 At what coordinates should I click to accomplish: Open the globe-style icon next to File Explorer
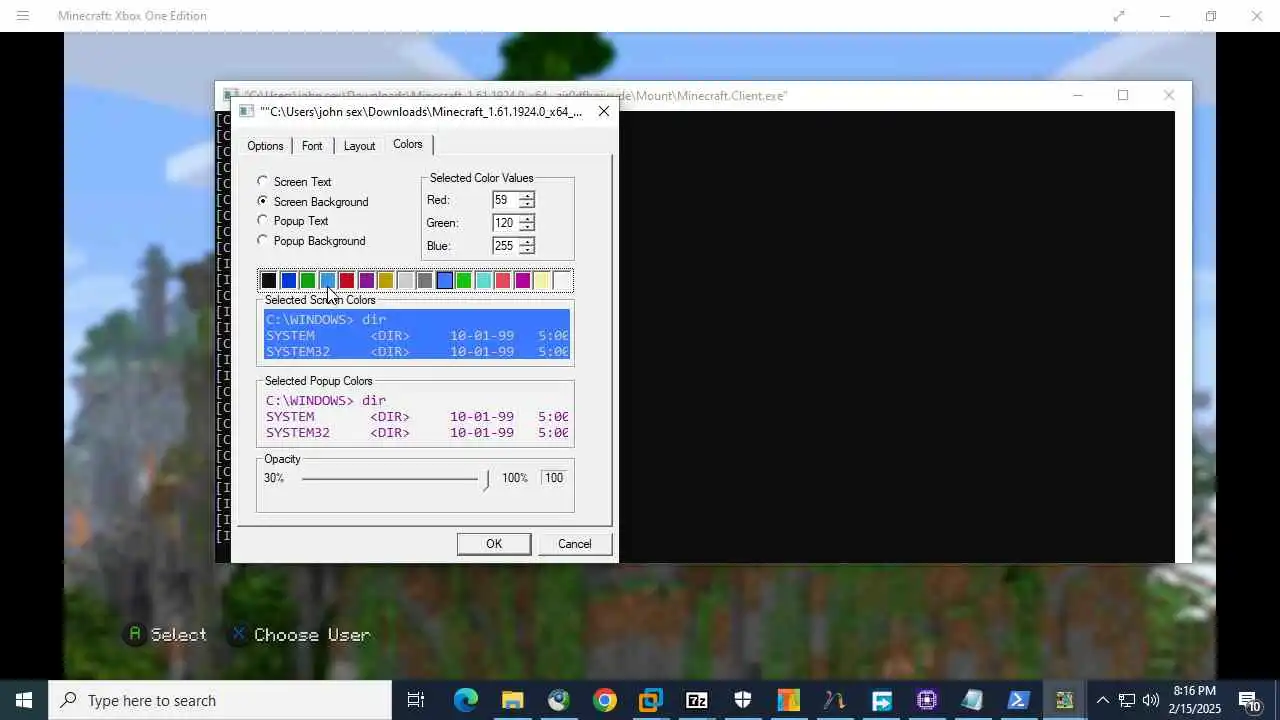point(558,700)
